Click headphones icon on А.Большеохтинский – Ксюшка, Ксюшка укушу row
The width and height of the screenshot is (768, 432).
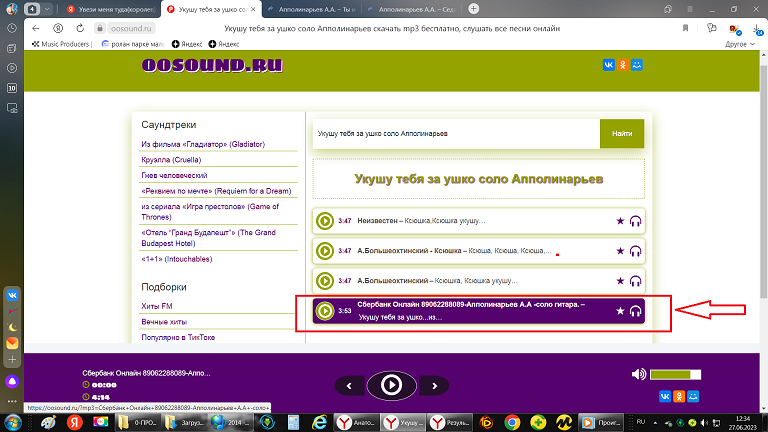[635, 281]
